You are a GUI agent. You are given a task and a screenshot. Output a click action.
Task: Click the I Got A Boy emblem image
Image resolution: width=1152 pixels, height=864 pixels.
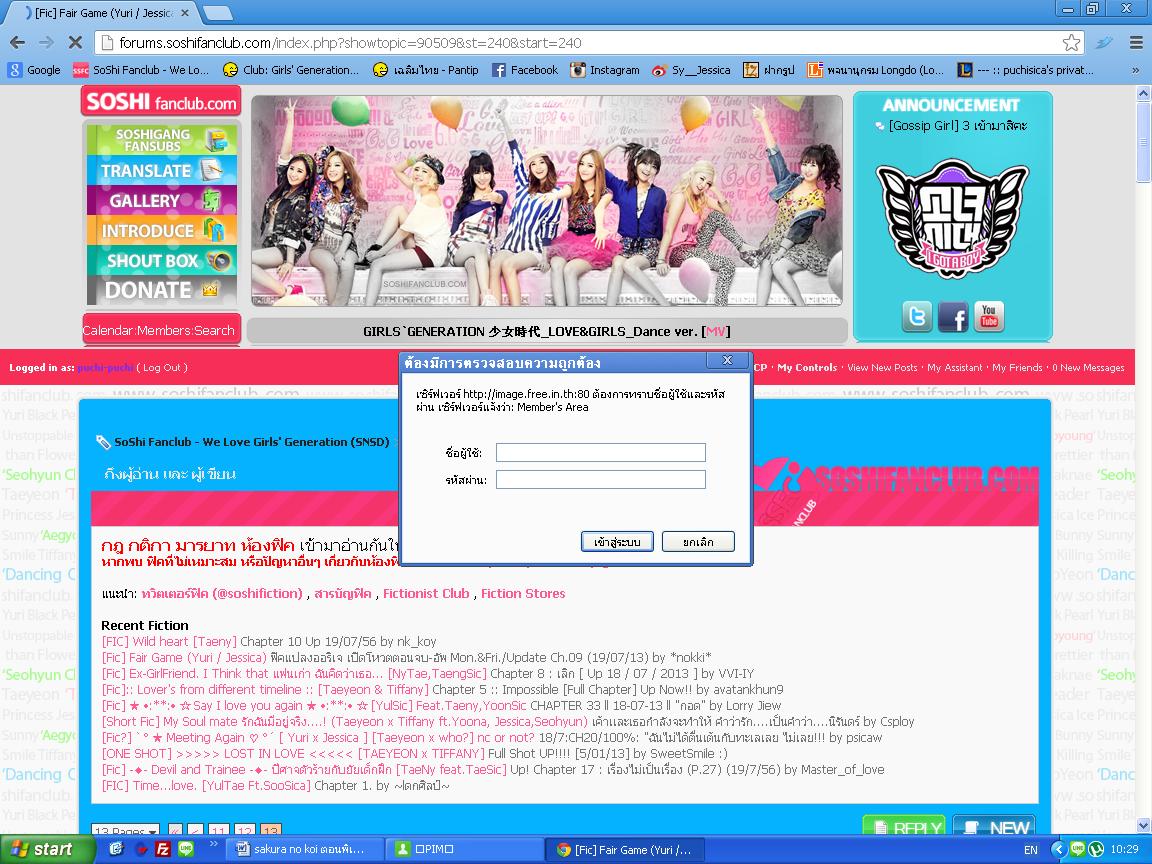coord(952,218)
